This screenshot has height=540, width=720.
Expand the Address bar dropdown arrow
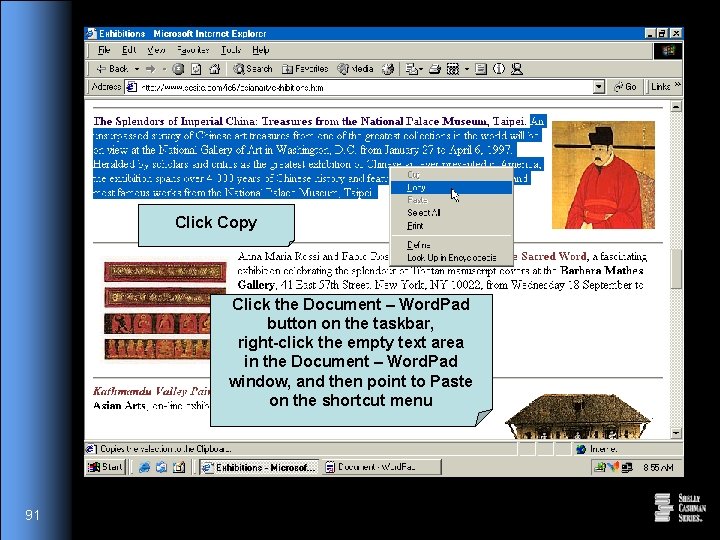(598, 87)
